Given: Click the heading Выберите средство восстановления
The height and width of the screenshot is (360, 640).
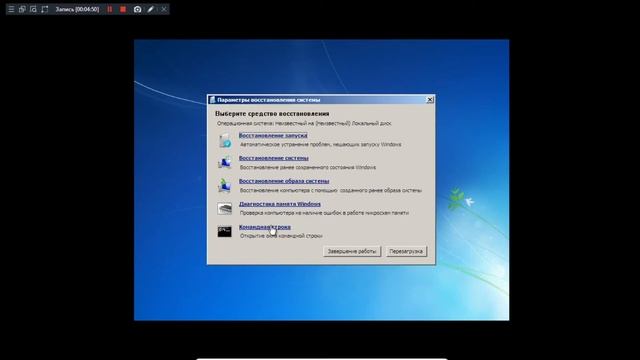Looking at the screenshot, I should (x=272, y=113).
